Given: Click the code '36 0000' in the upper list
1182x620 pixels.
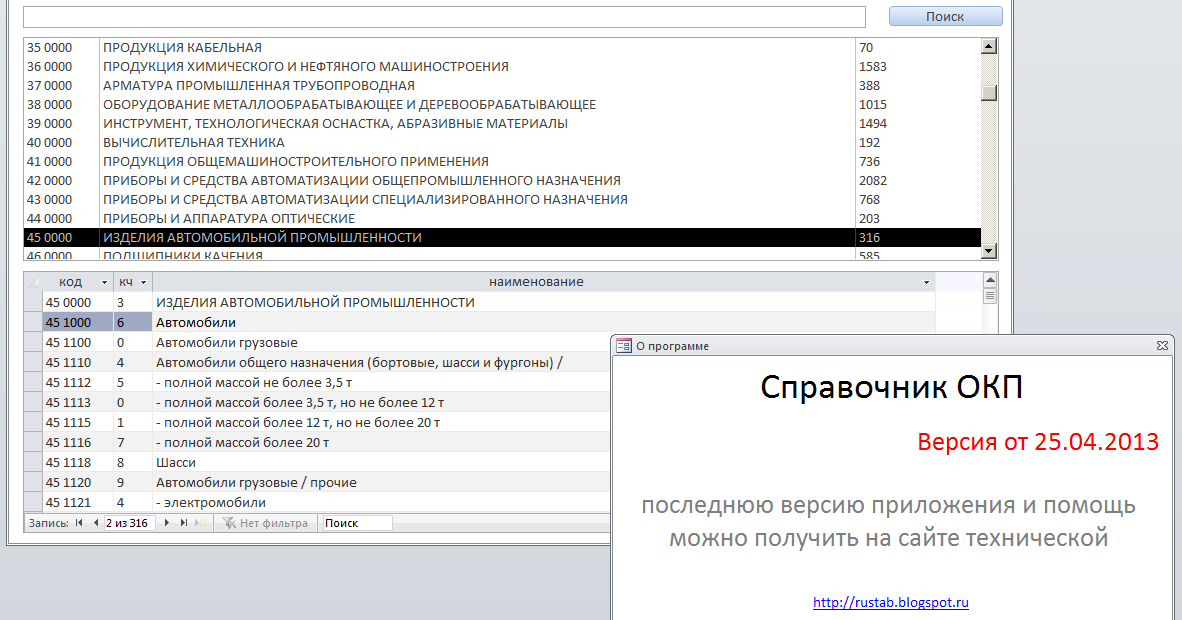Looking at the screenshot, I should point(50,66).
